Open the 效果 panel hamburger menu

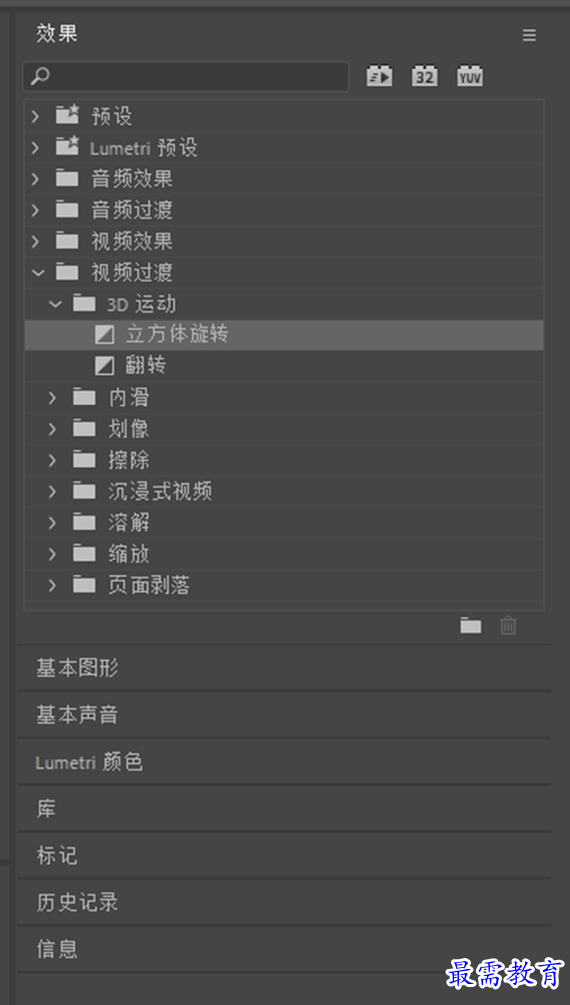point(529,35)
